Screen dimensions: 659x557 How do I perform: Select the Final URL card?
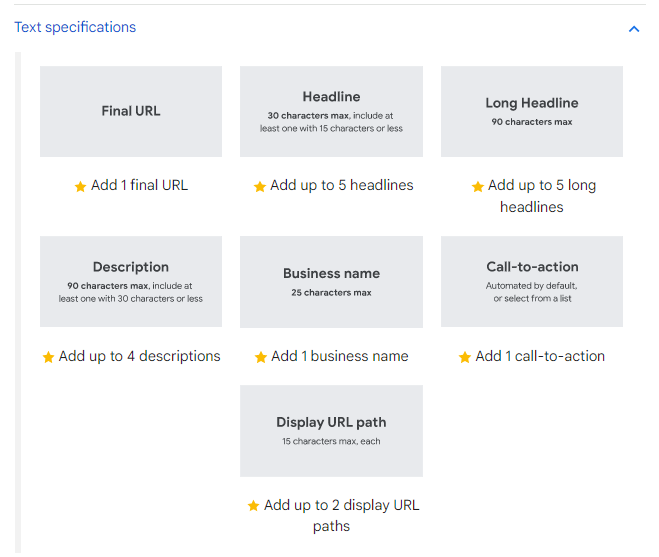click(131, 111)
